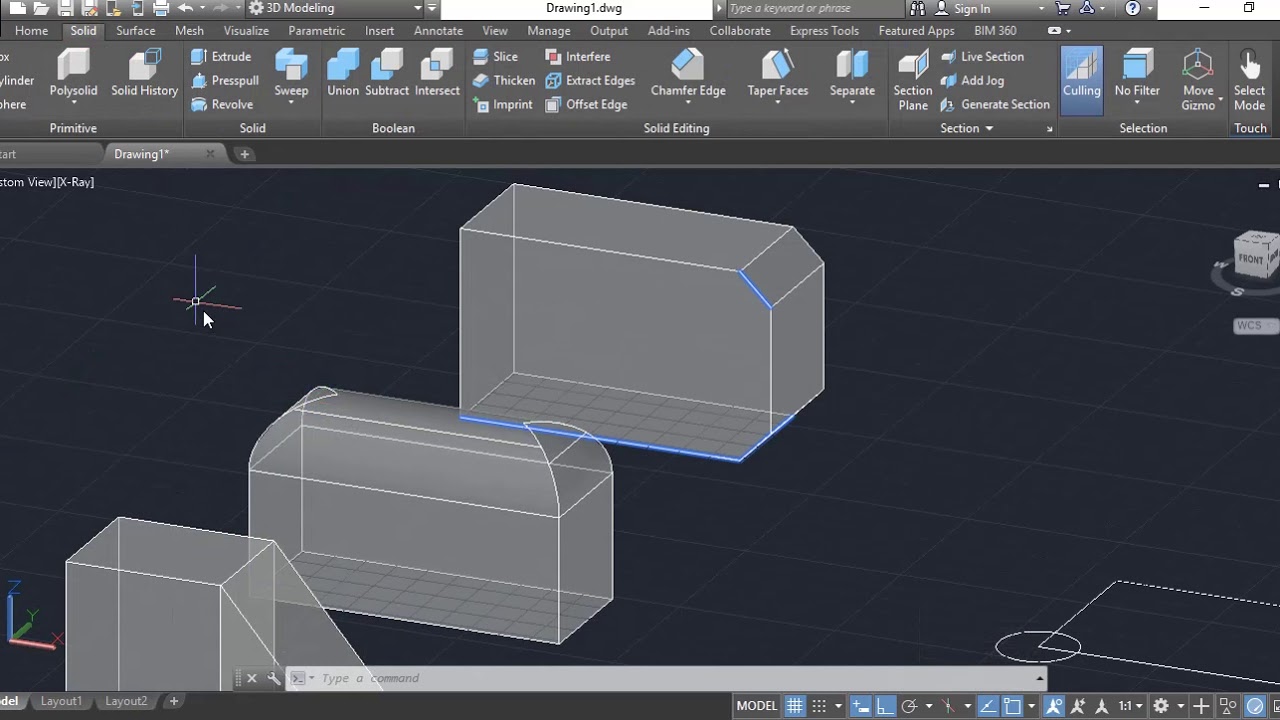The image size is (1280, 720).
Task: Select the Live Section tool
Action: tap(982, 57)
